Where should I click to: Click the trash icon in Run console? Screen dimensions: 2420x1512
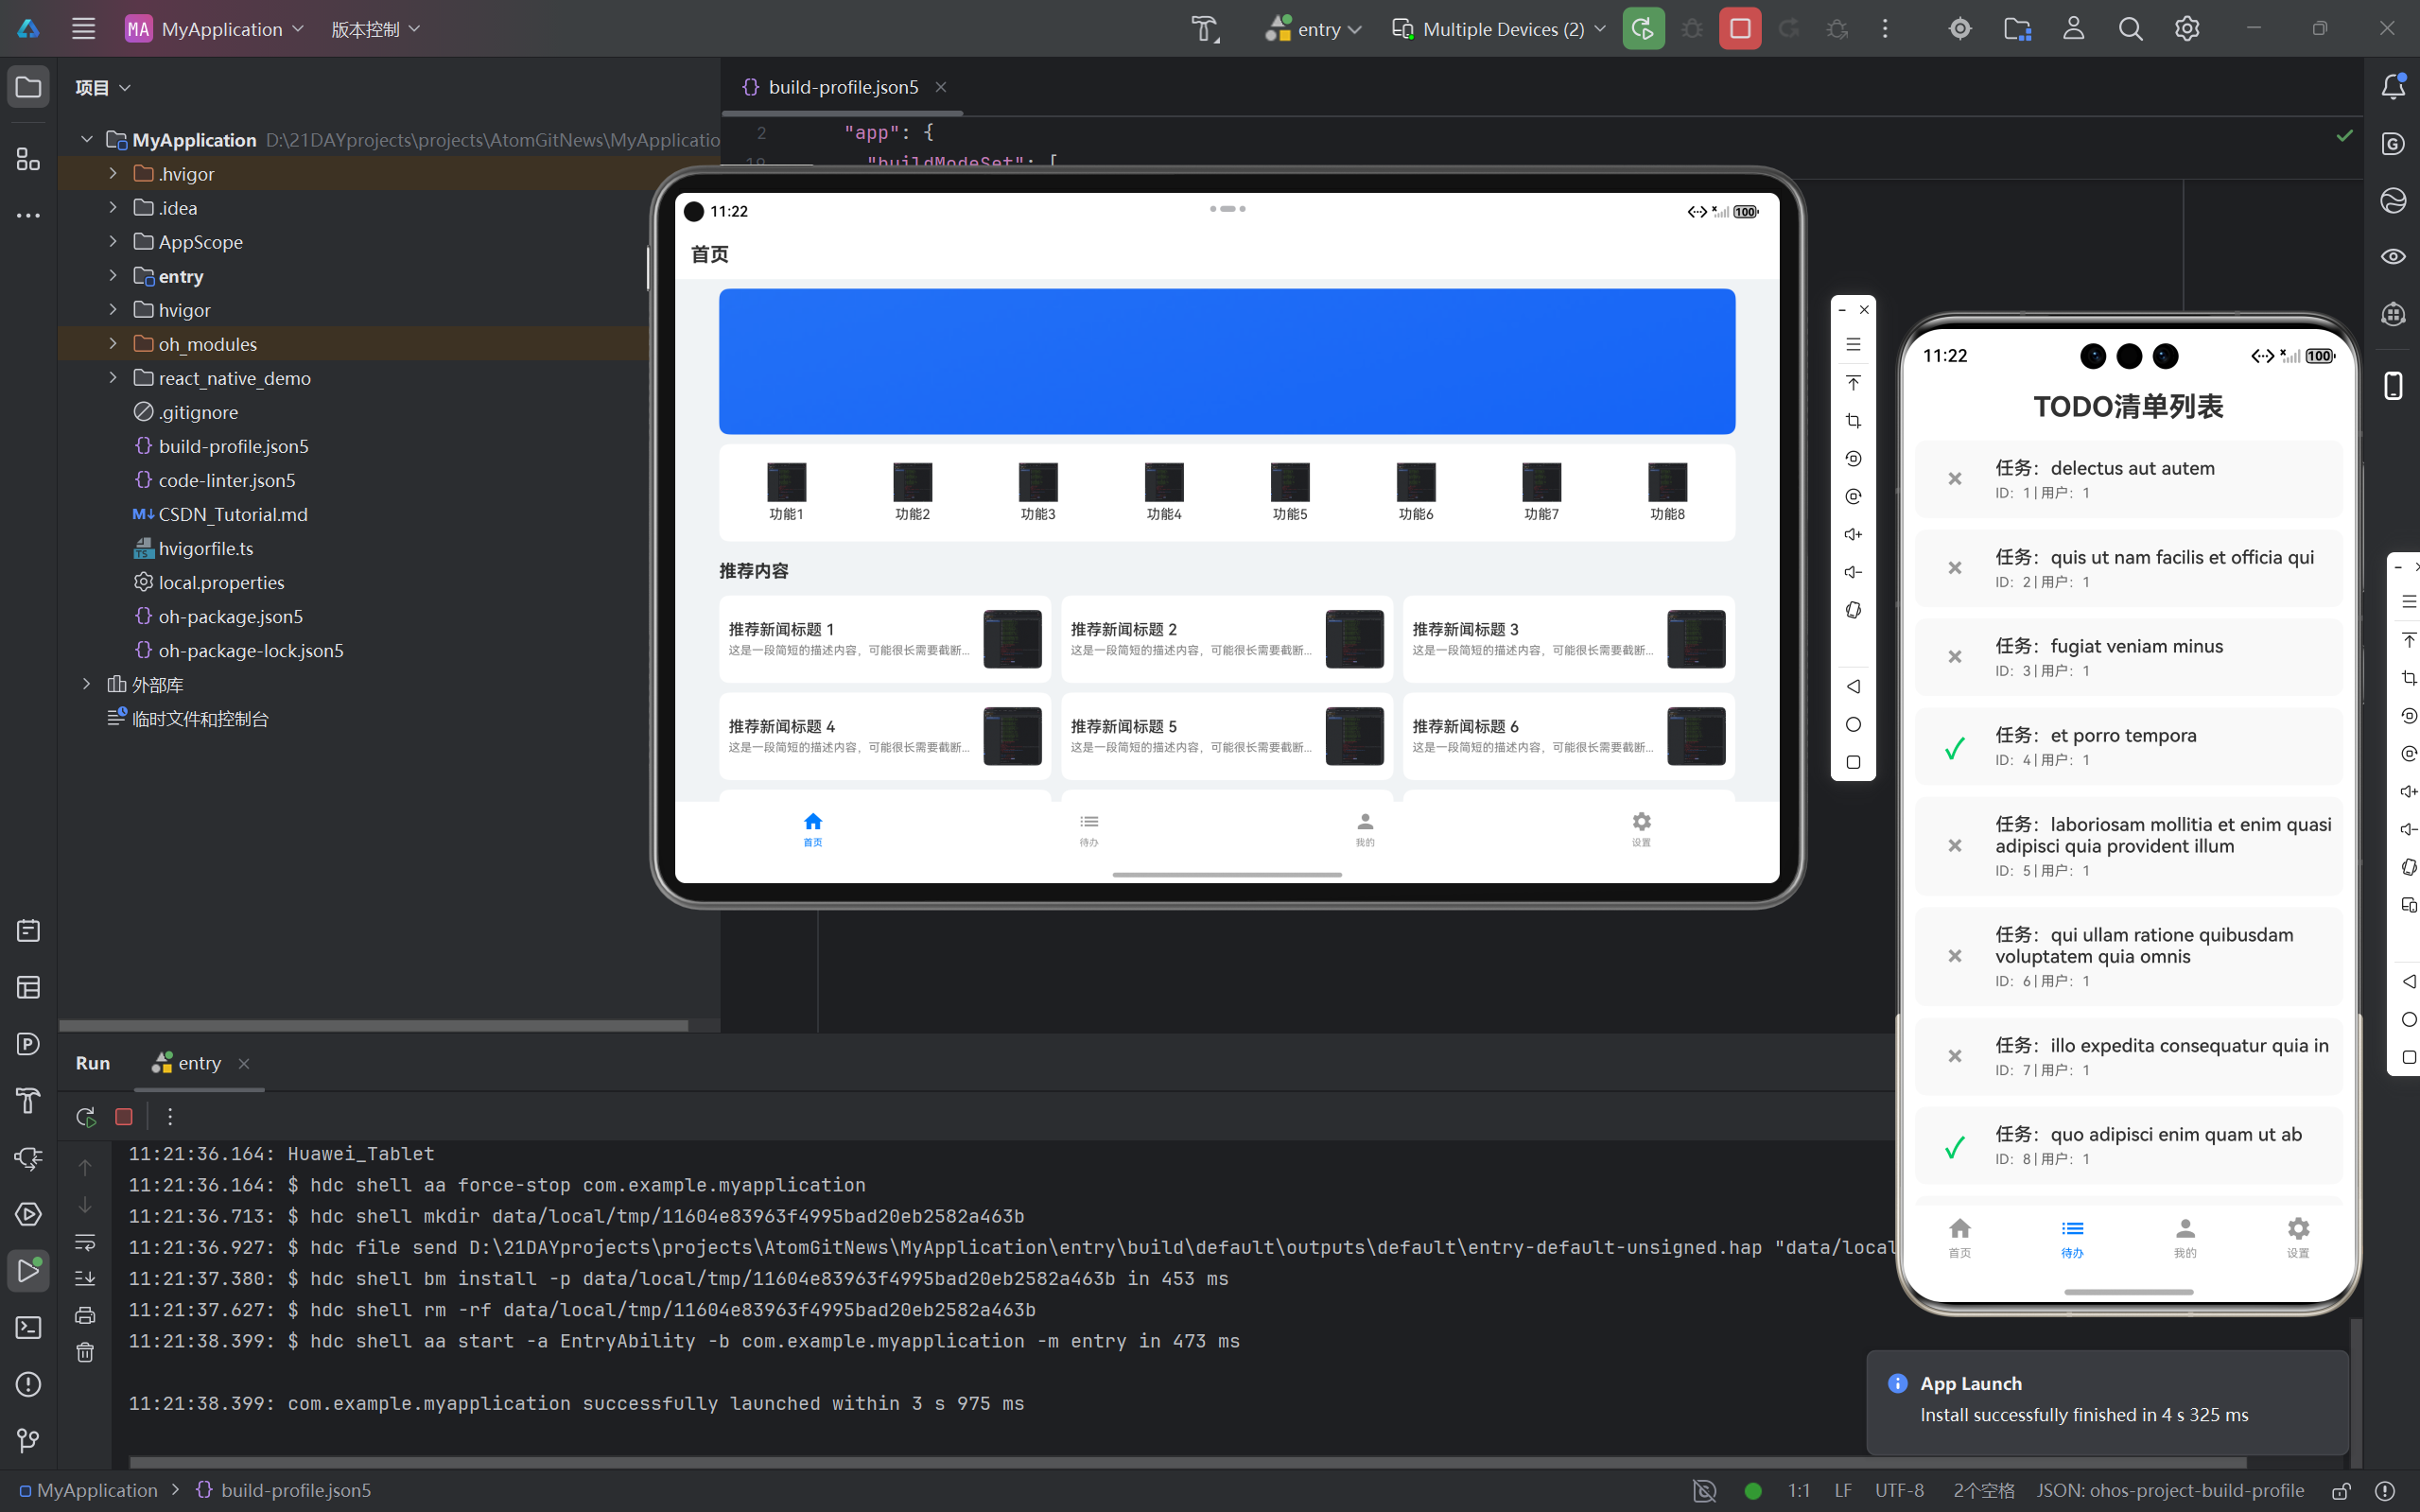pos(85,1353)
